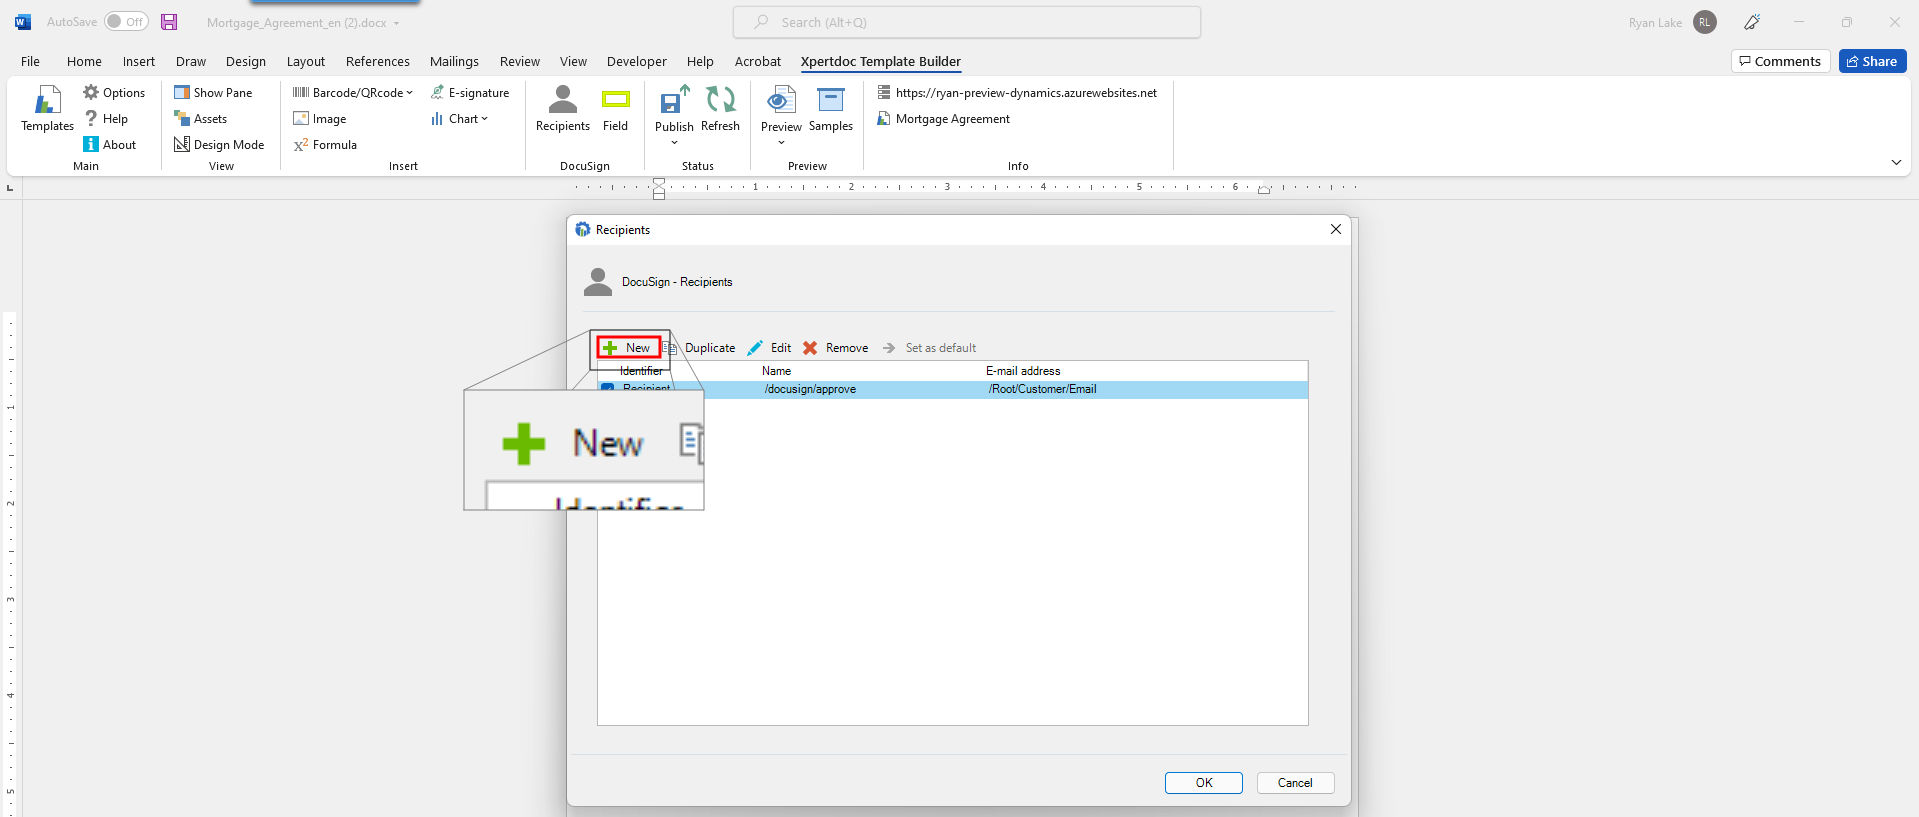Switch to the Design tab

click(x=246, y=61)
